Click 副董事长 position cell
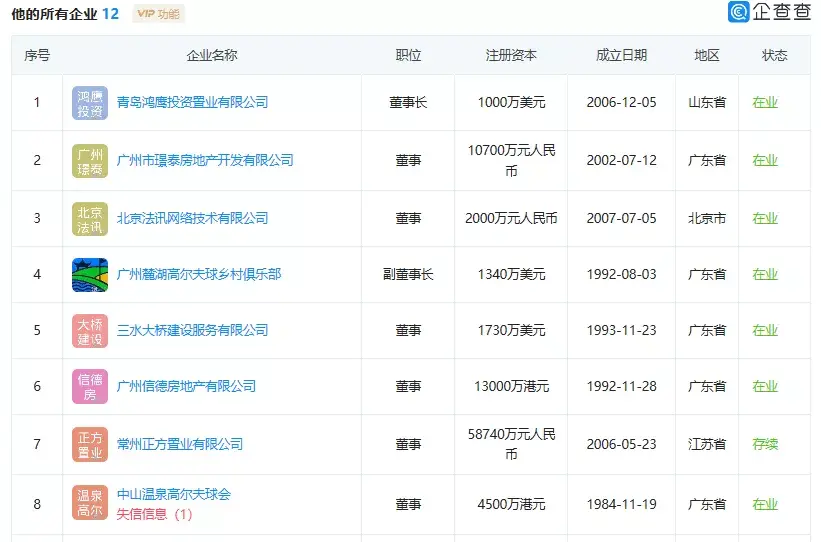This screenshot has width=821, height=542. click(x=408, y=274)
